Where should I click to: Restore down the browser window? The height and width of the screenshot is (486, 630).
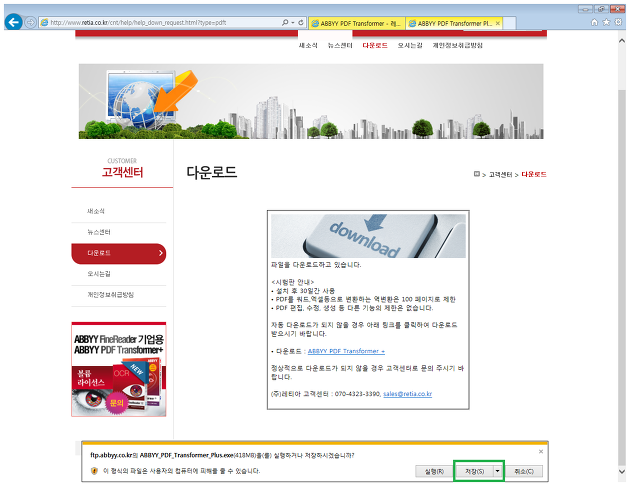601,9
